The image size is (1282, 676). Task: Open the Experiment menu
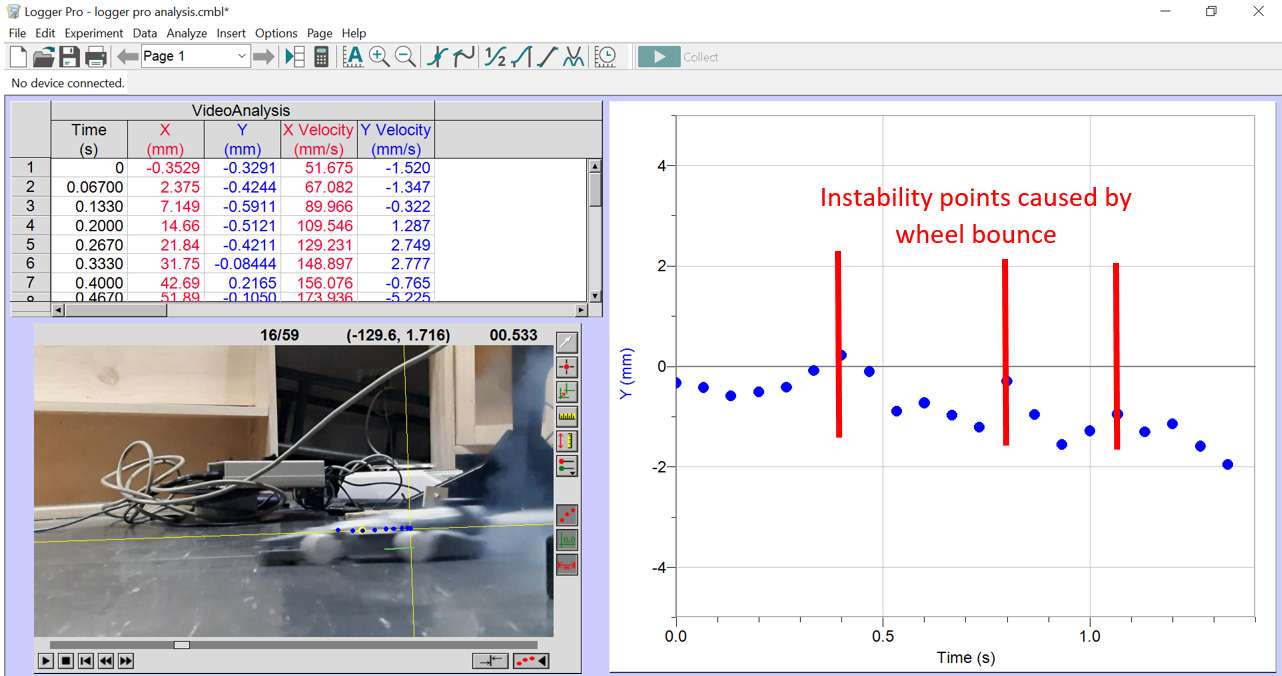tap(93, 33)
